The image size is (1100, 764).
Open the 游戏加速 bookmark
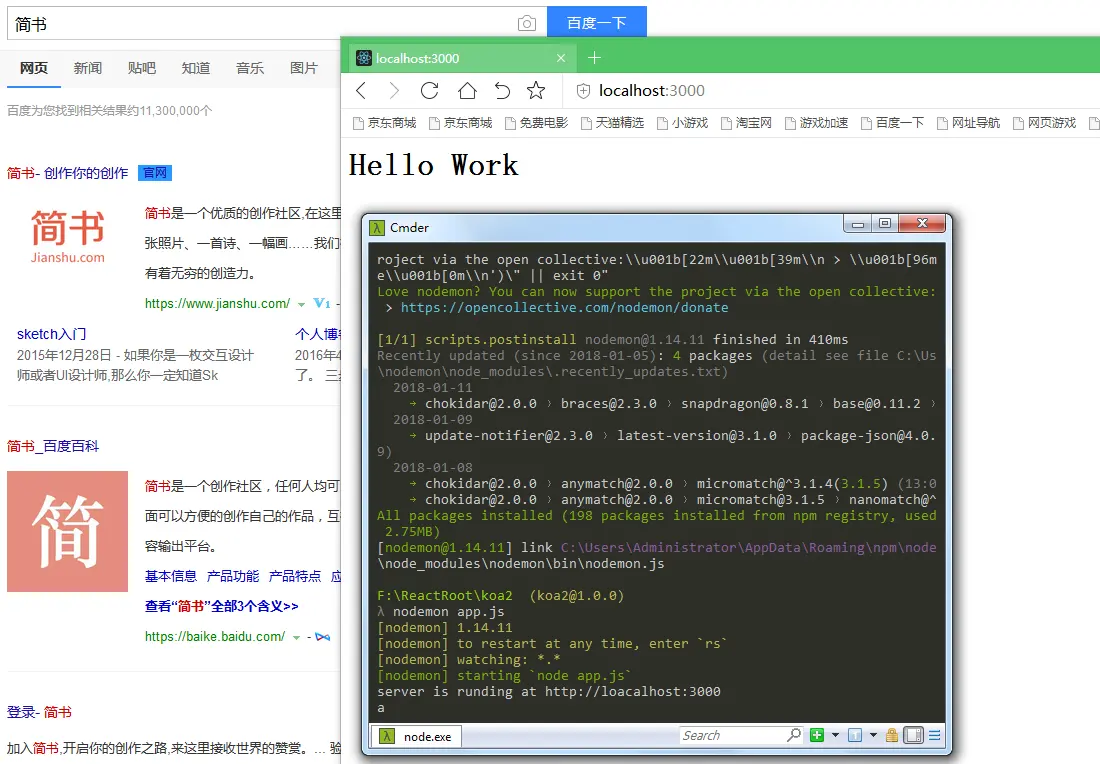tap(817, 123)
